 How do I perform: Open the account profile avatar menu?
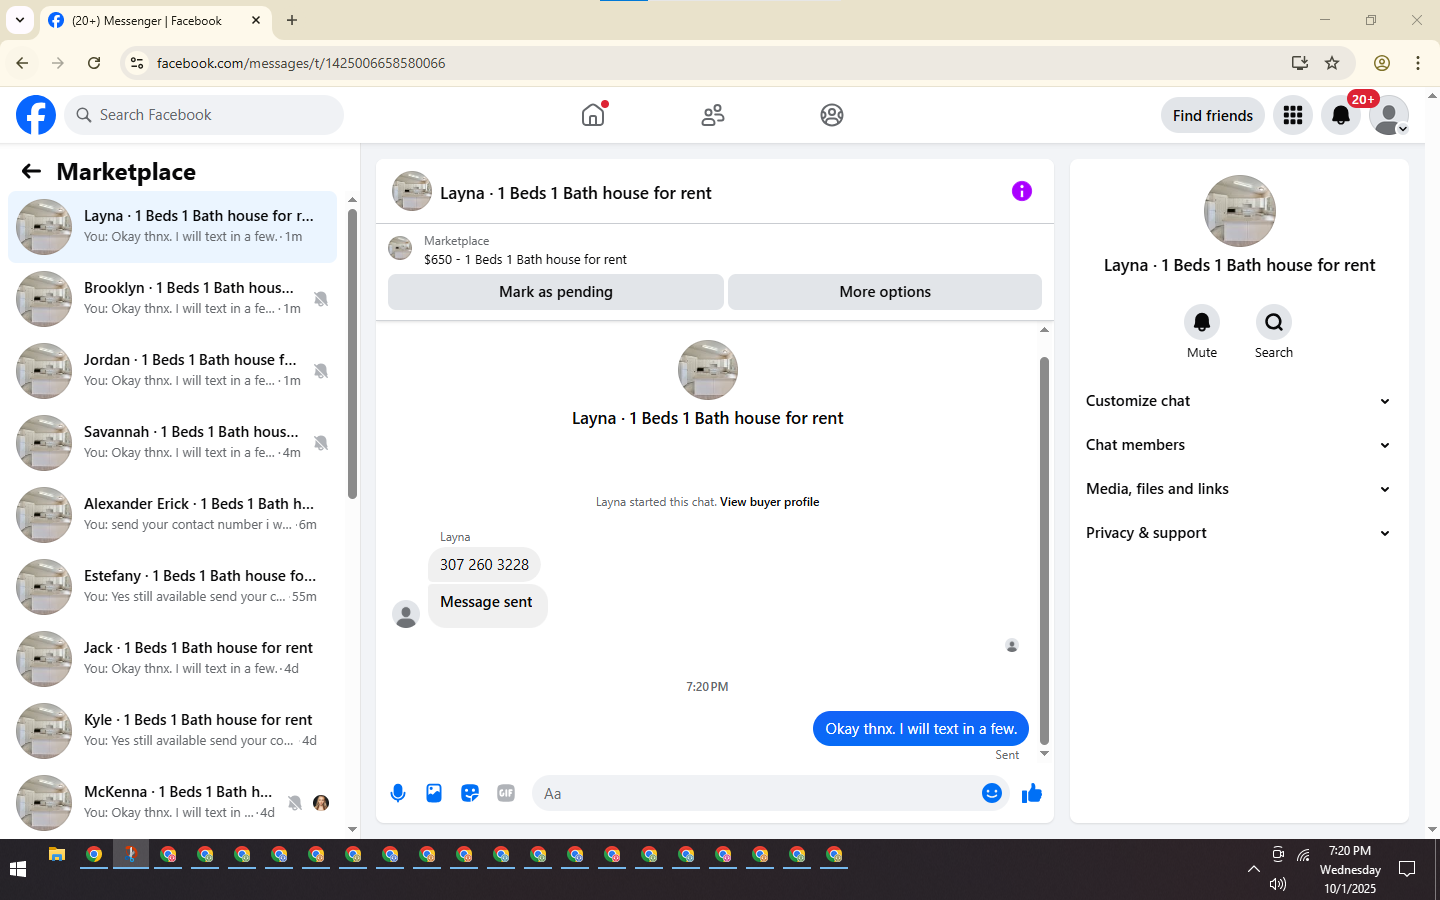click(1389, 115)
